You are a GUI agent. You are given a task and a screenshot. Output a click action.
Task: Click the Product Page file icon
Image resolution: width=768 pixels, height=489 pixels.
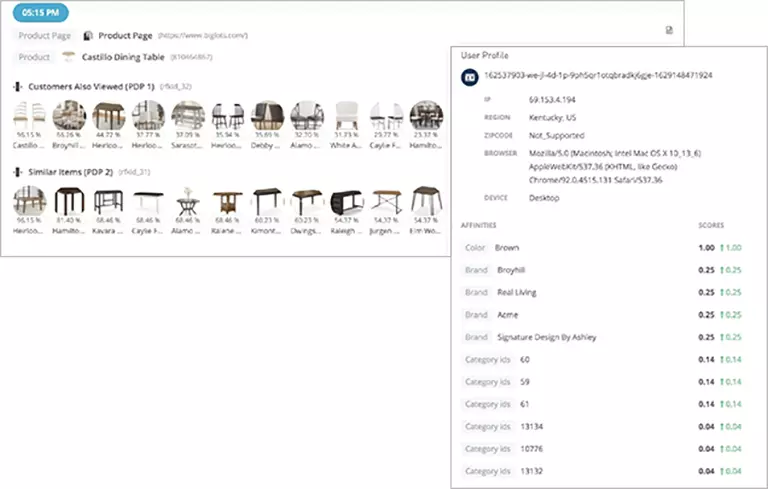[x=88, y=36]
